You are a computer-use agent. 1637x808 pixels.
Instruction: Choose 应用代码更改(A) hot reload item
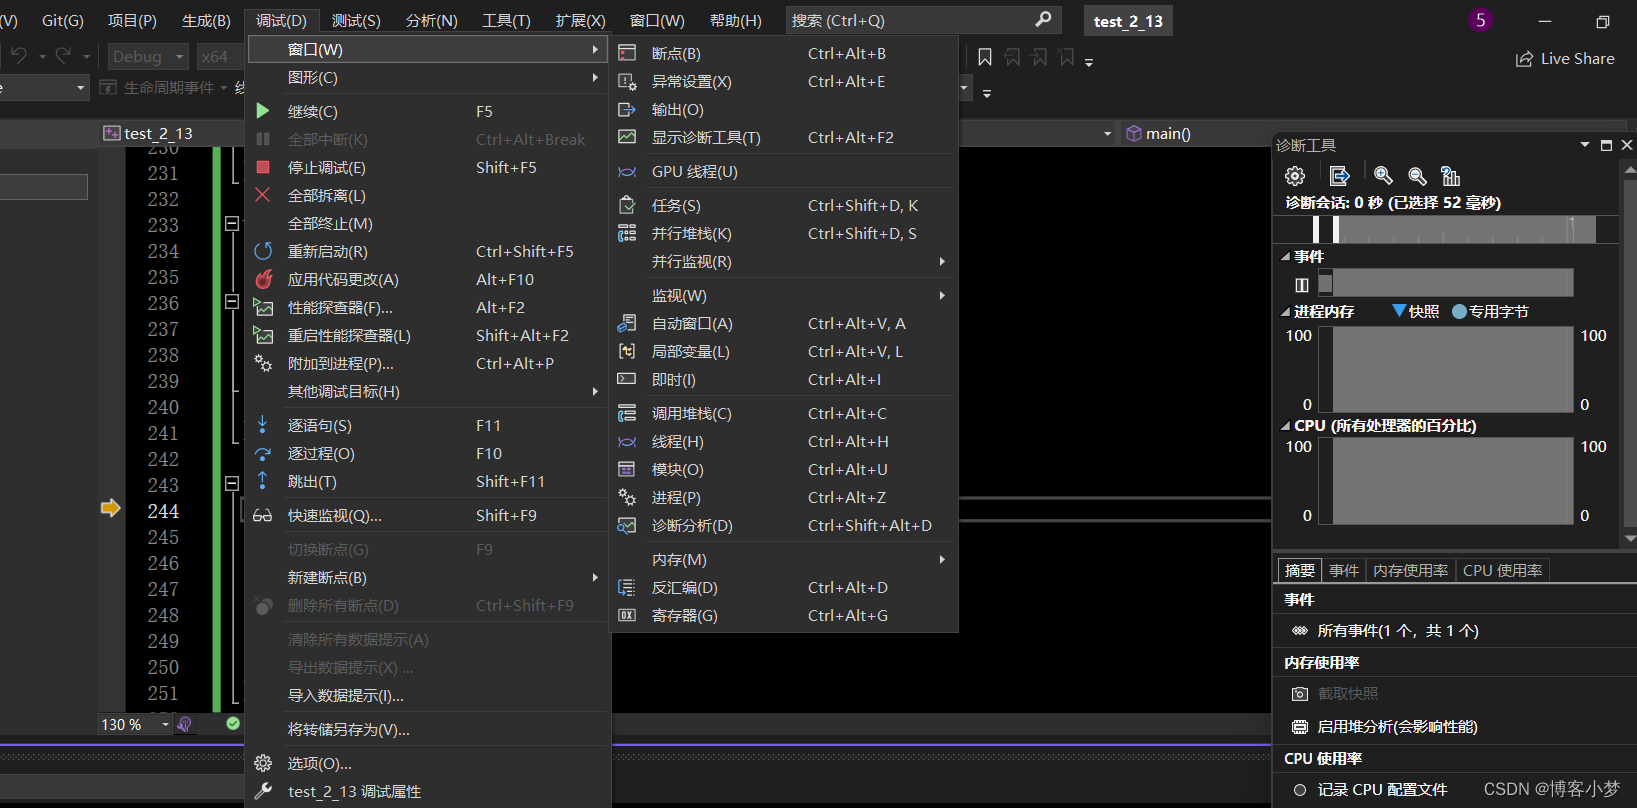click(x=428, y=280)
